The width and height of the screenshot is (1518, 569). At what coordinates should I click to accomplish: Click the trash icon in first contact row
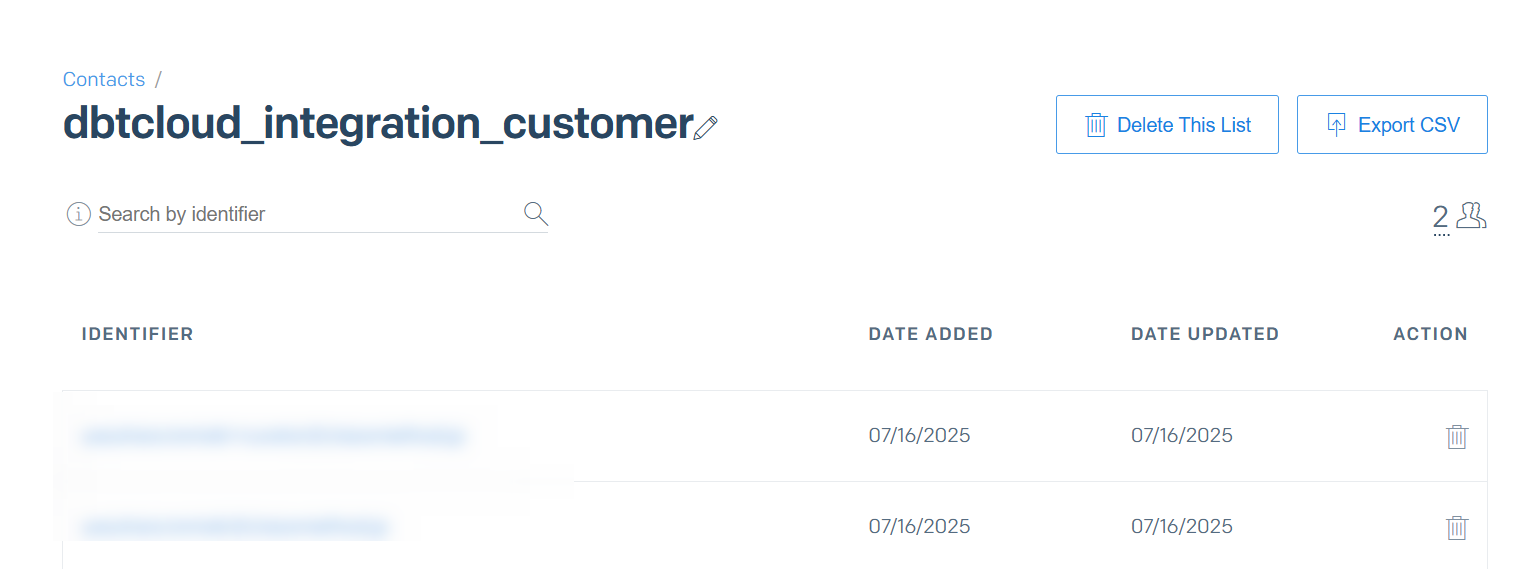(x=1457, y=437)
